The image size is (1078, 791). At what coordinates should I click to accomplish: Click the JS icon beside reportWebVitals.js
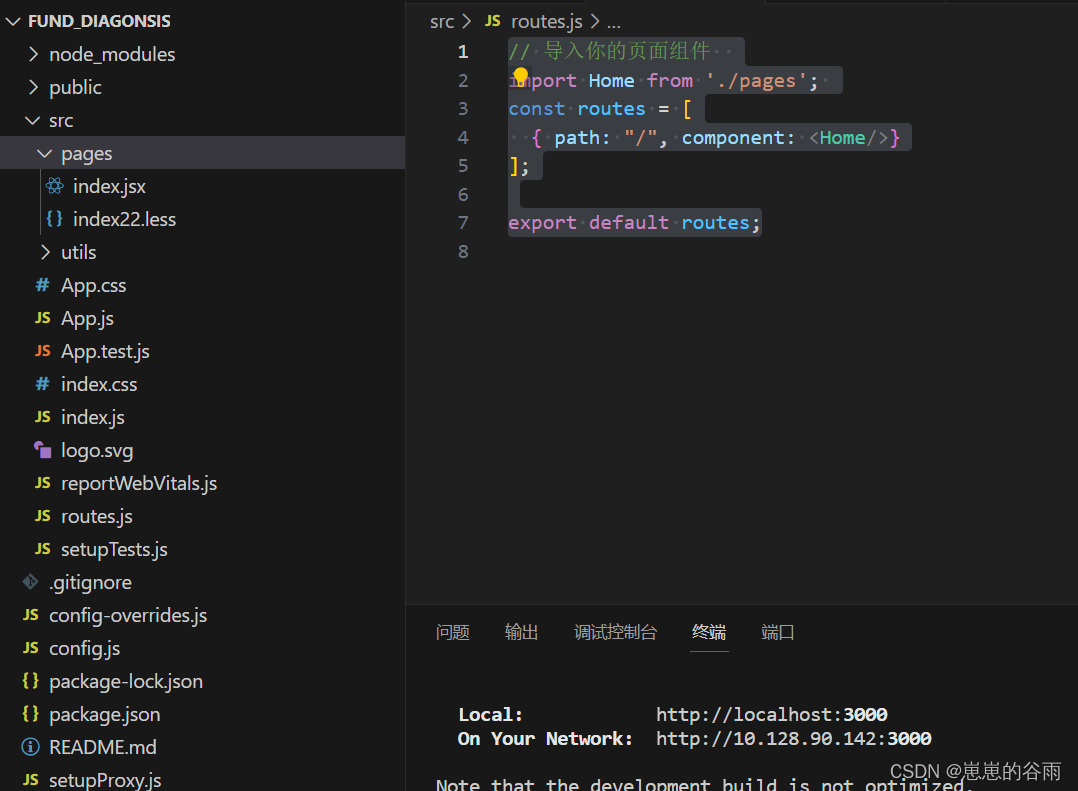pos(43,483)
